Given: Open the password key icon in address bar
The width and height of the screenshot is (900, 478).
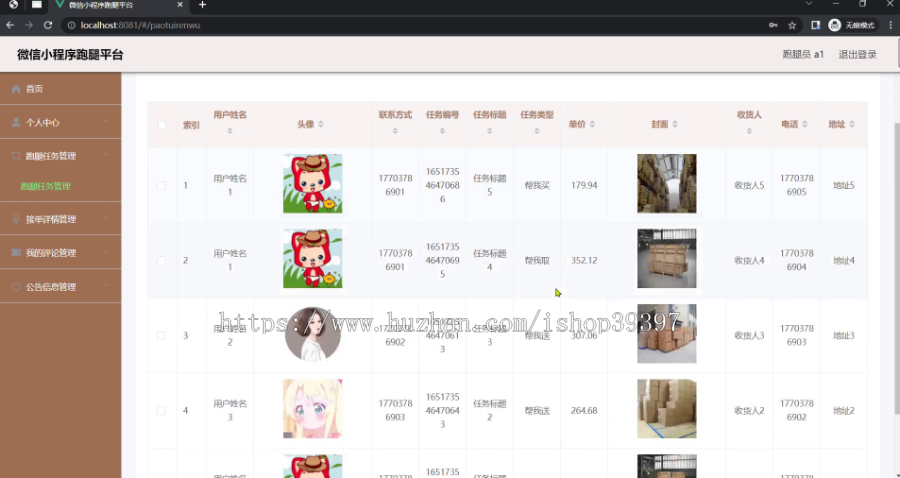Looking at the screenshot, I should [773, 25].
